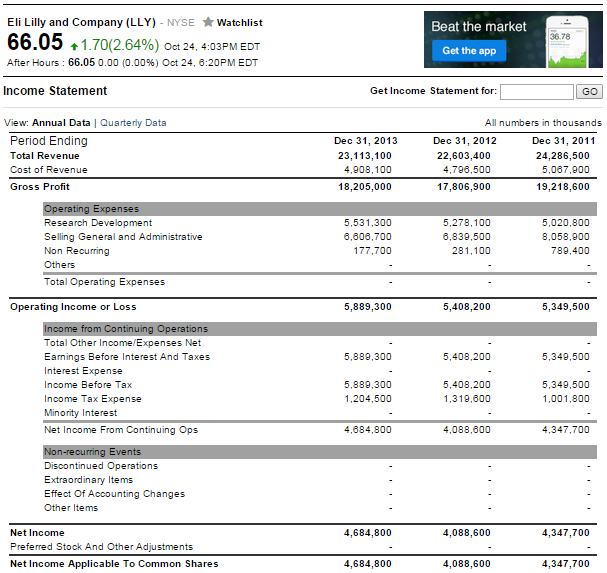
Task: Click the Watchlist label
Action: click(x=239, y=22)
